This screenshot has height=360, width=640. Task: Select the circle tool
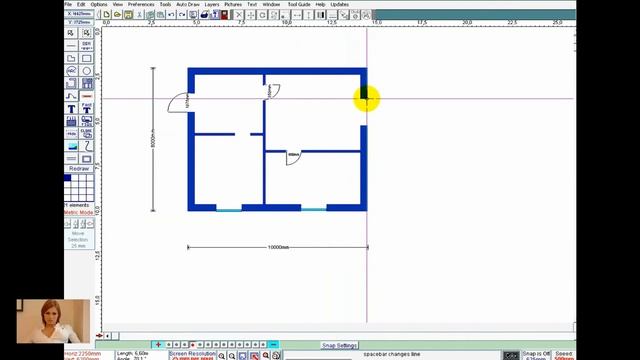tap(87, 71)
